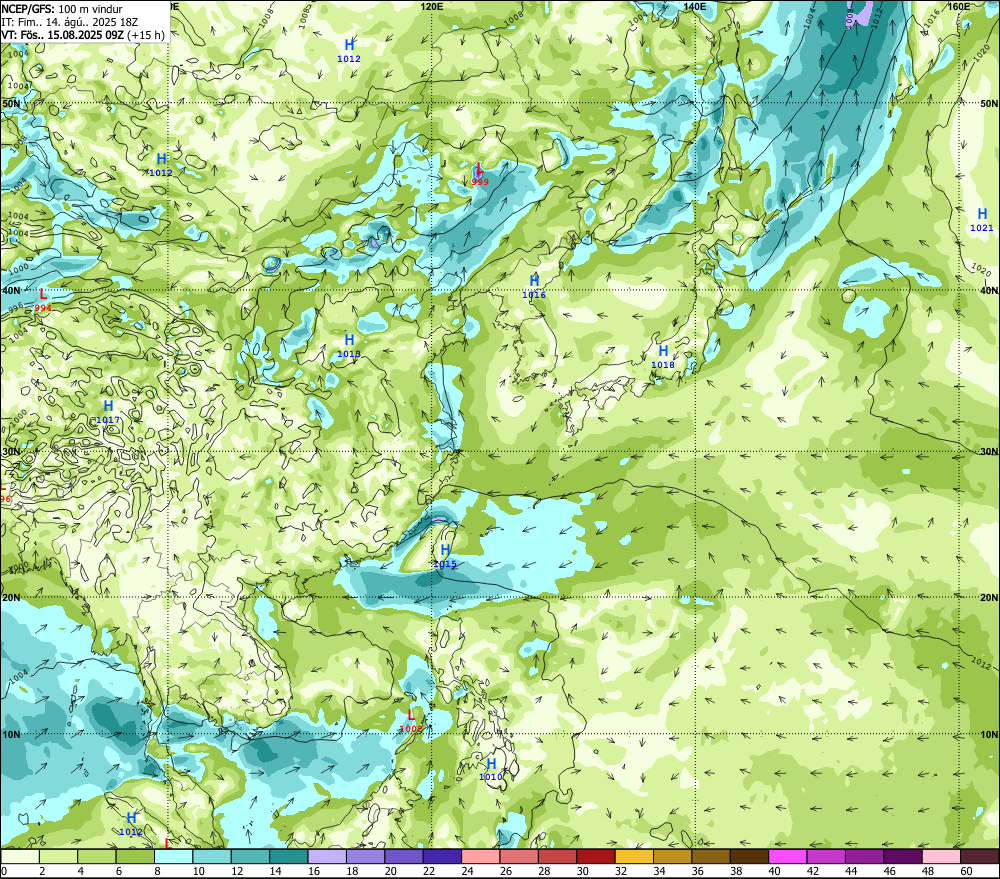Viewport: 1000px width, 879px height.
Task: Select the high pressure H 1010 marker
Action: pos(490,769)
